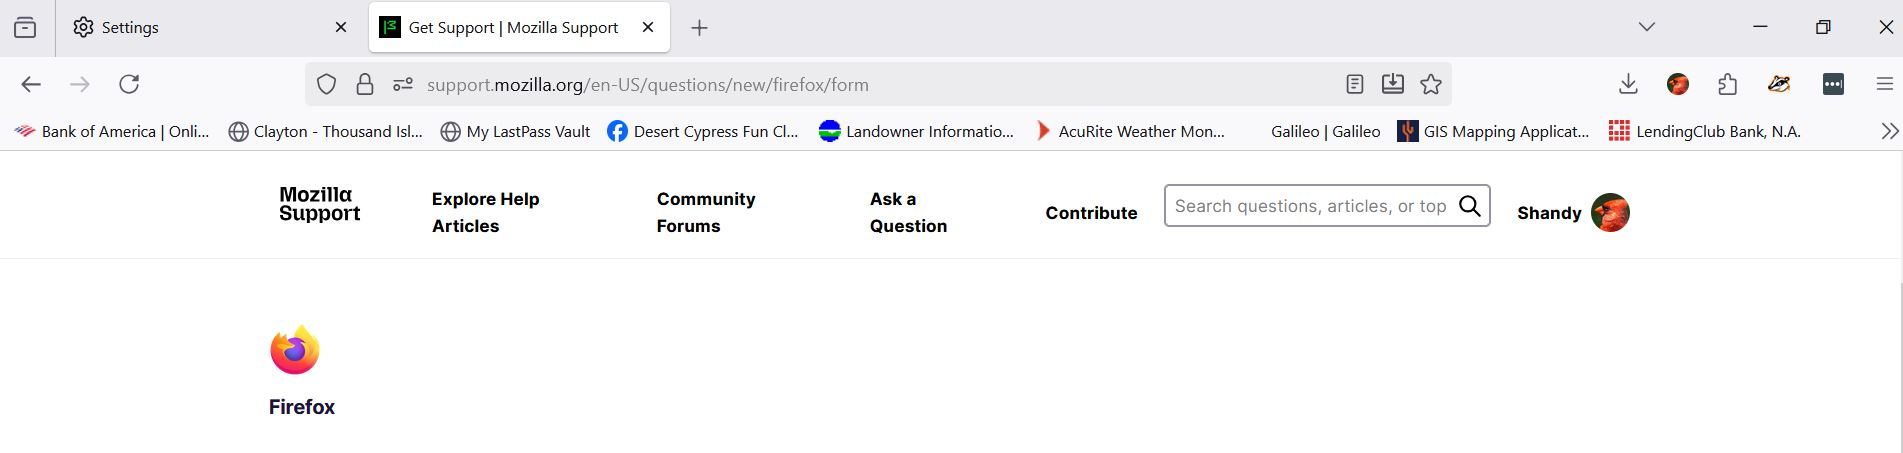
Task: Open the LastPass extension button
Action: pos(1833,85)
